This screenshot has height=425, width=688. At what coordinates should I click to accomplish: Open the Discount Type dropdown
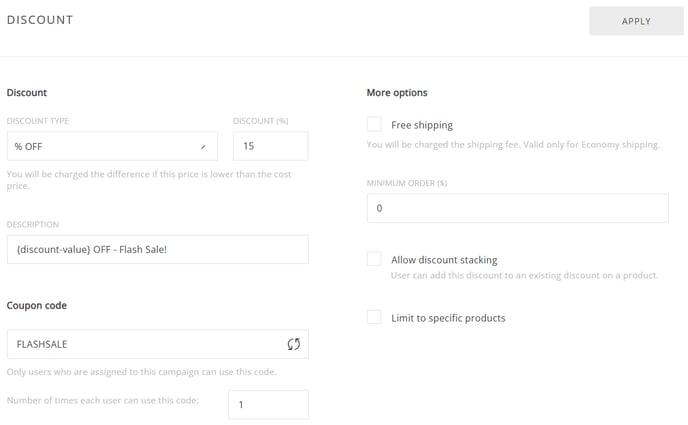[x=112, y=146]
